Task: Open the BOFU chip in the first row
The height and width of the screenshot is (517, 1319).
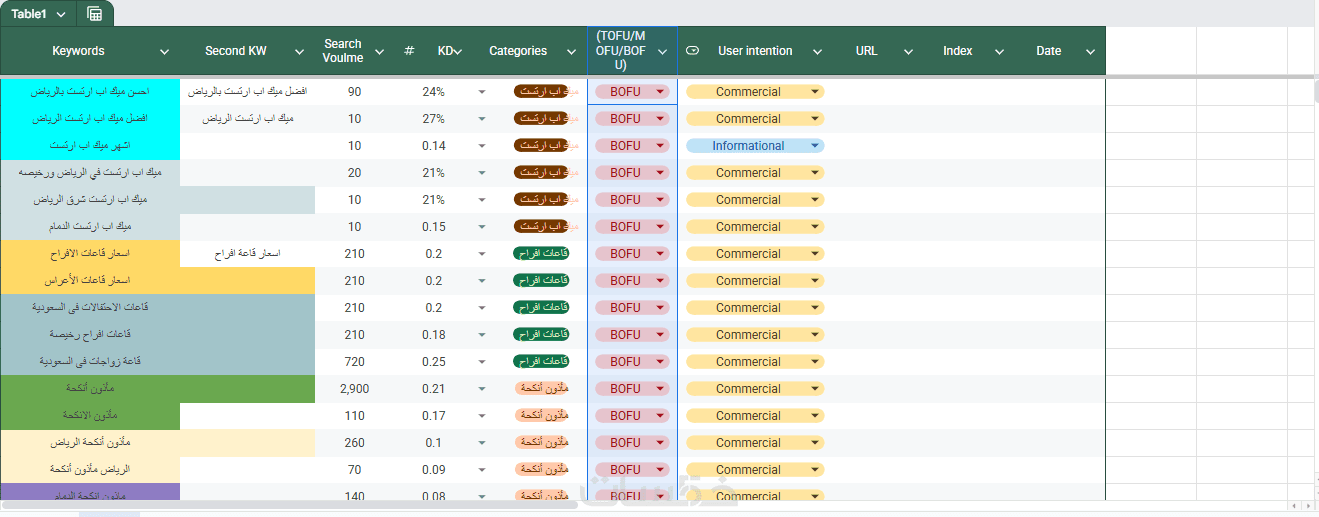Action: (660, 92)
